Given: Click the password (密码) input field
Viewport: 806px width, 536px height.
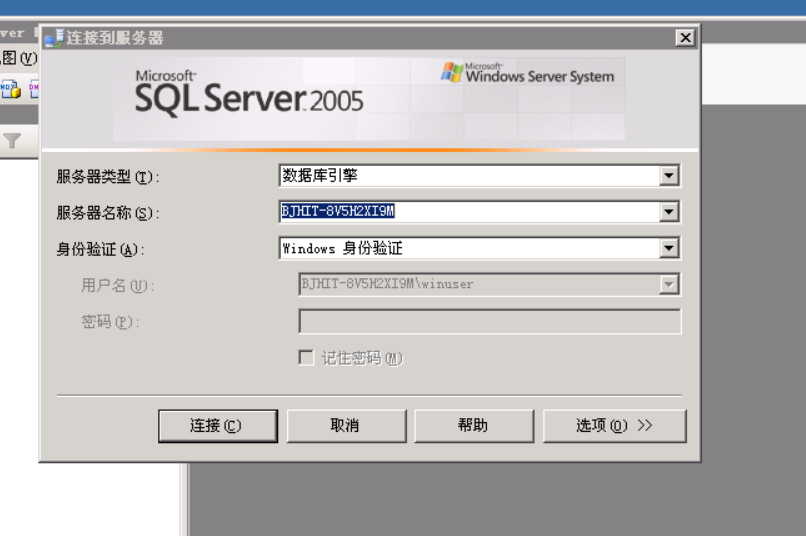Looking at the screenshot, I should (490, 321).
